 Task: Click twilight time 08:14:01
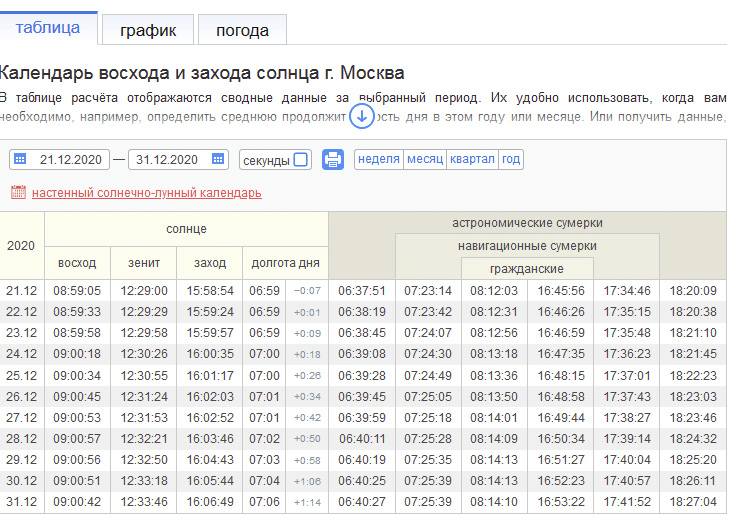(x=494, y=418)
